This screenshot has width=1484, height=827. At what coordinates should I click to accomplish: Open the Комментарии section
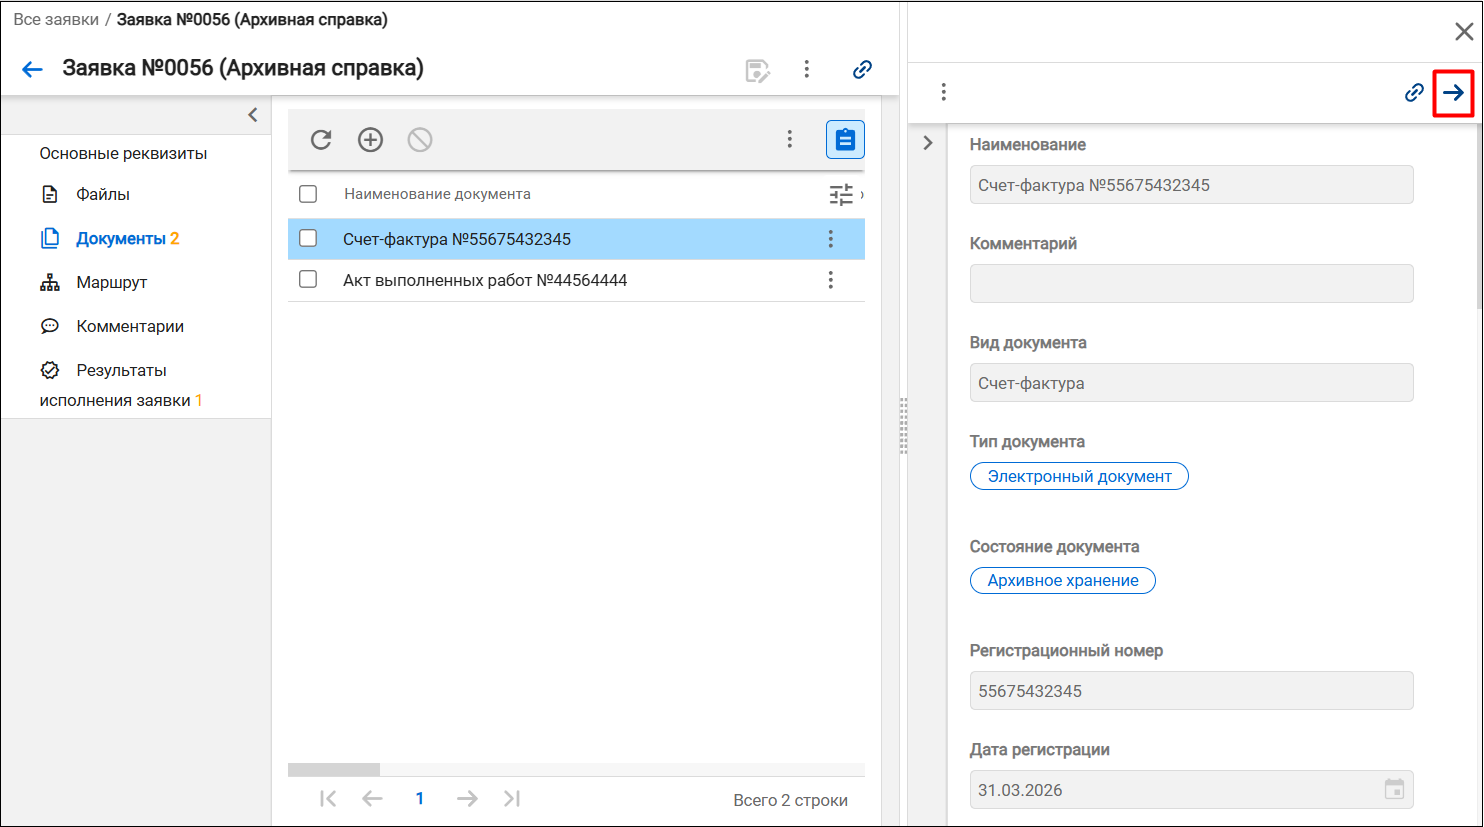(130, 326)
